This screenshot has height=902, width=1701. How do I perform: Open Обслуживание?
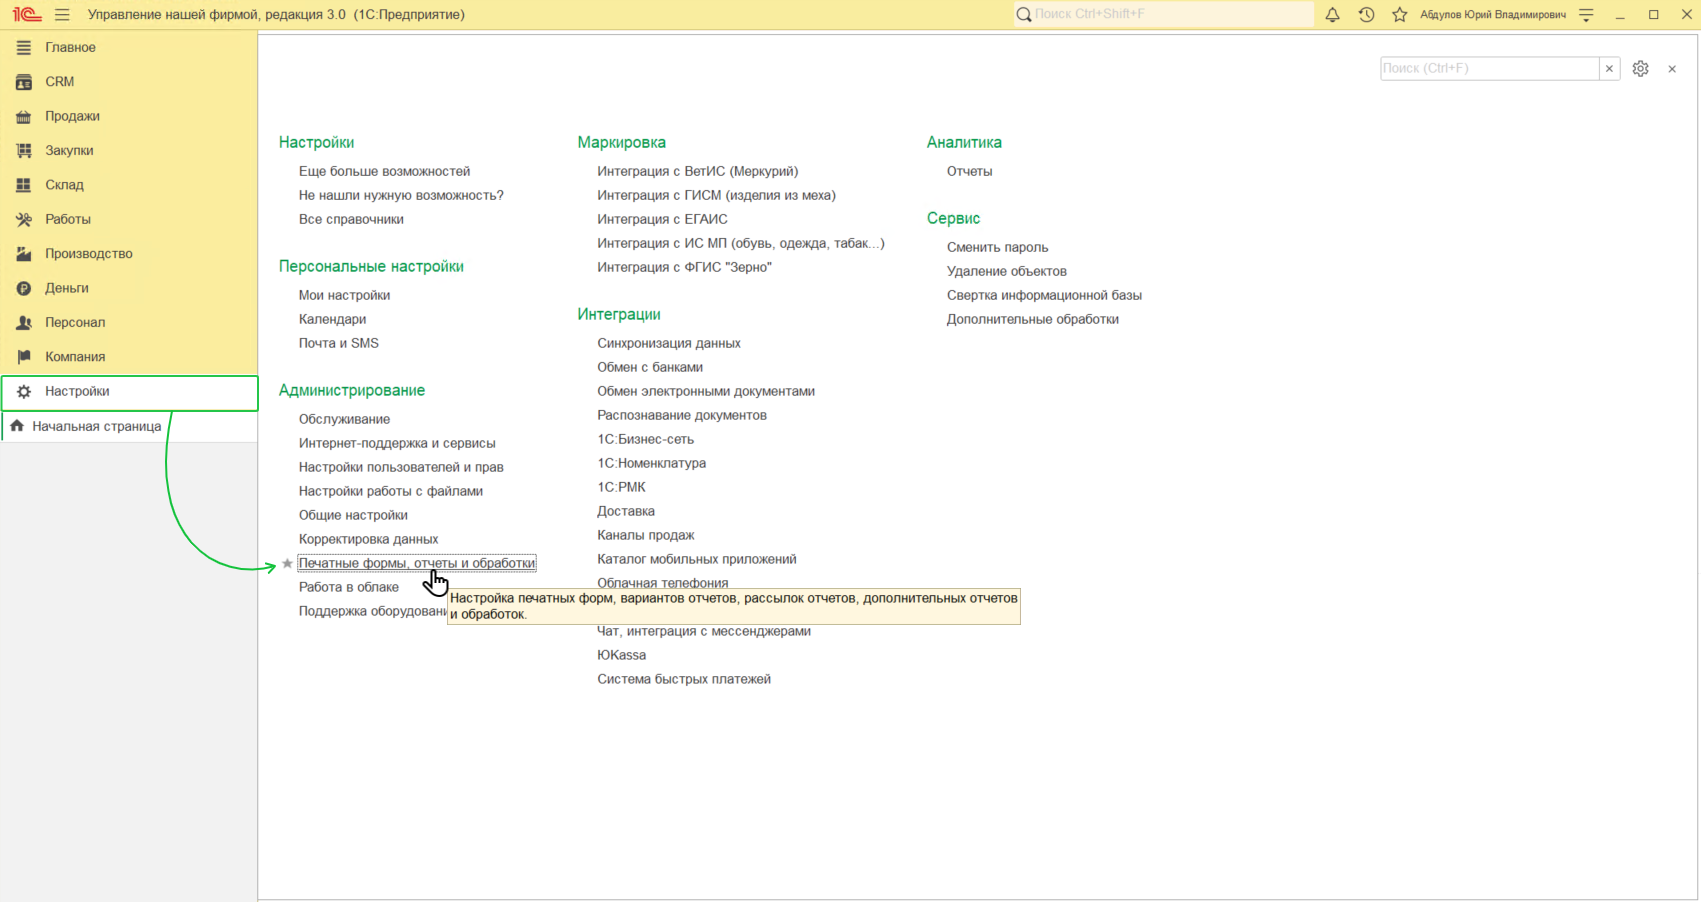click(344, 419)
